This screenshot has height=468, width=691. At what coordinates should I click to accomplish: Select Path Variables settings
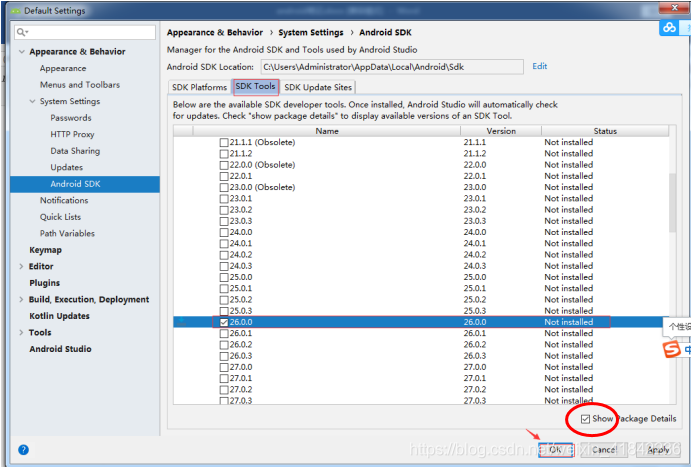(67, 234)
